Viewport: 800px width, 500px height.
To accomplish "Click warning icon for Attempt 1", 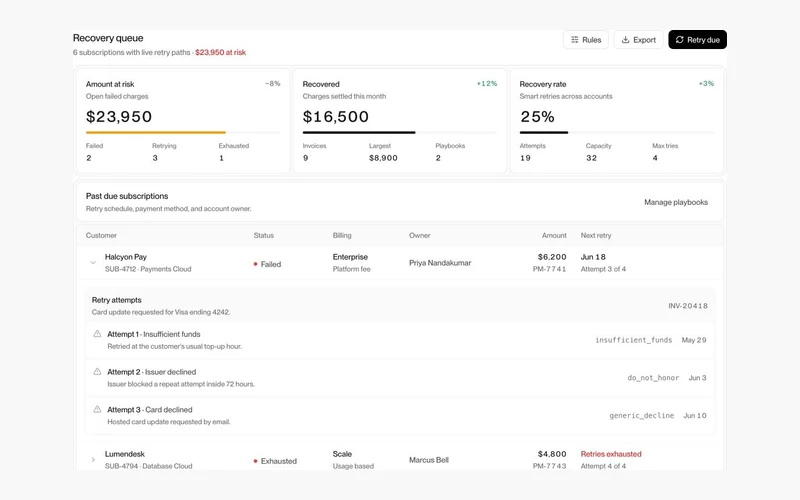I will tap(97, 334).
